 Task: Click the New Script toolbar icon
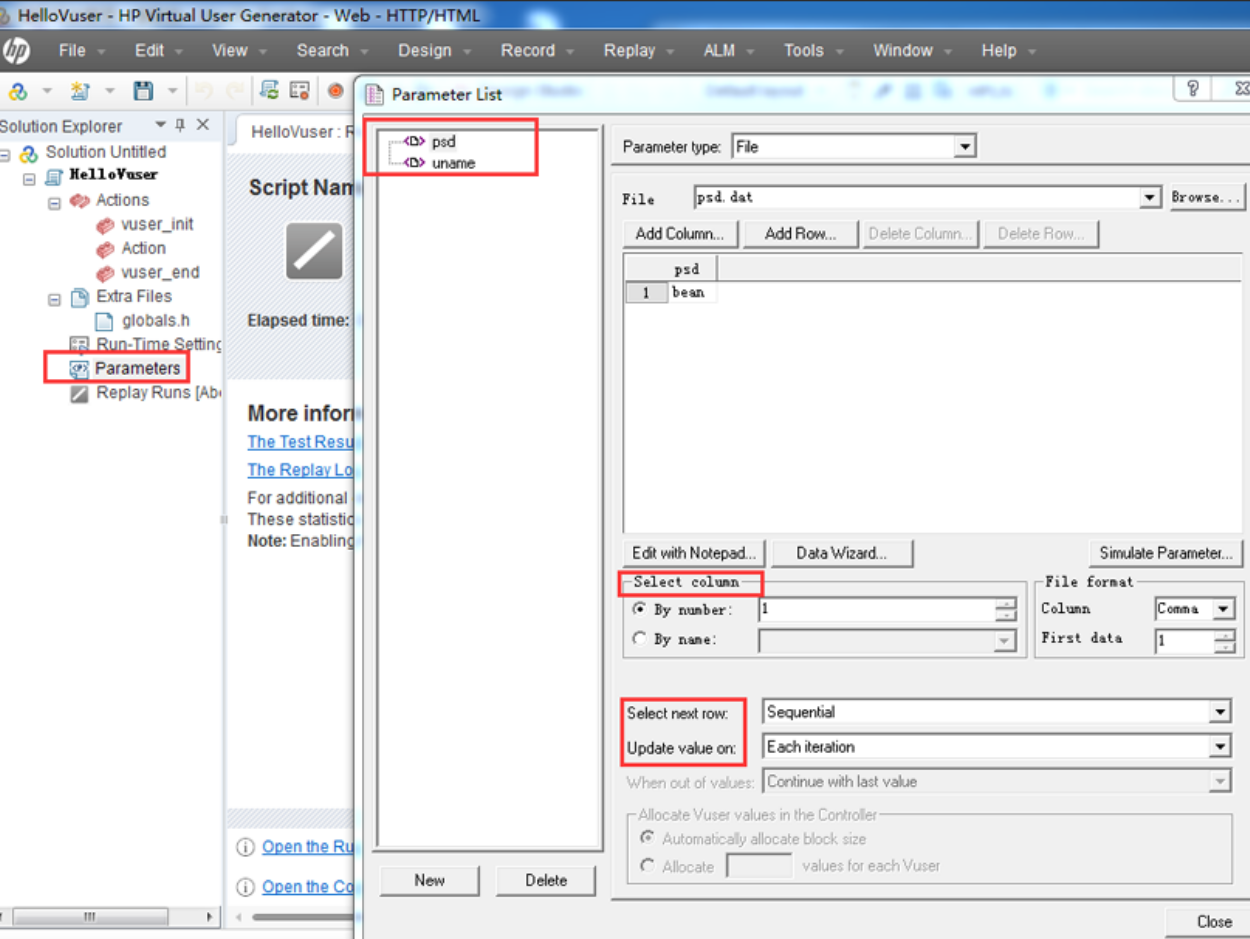point(80,91)
